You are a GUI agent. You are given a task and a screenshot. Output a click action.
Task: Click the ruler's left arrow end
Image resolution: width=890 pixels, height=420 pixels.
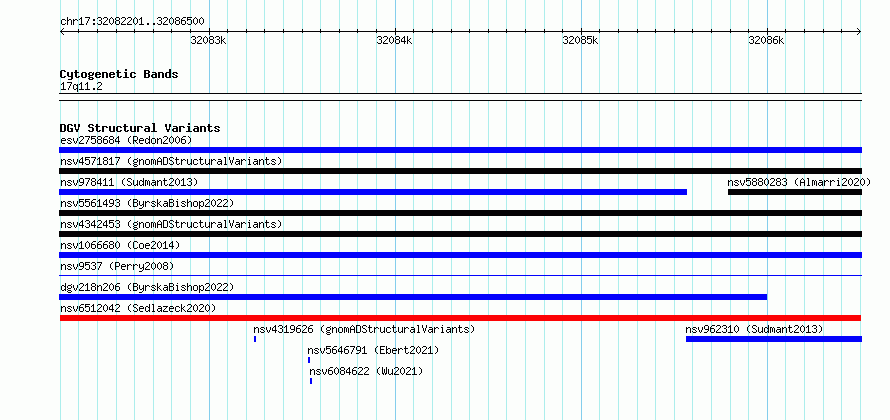pyautogui.click(x=62, y=32)
